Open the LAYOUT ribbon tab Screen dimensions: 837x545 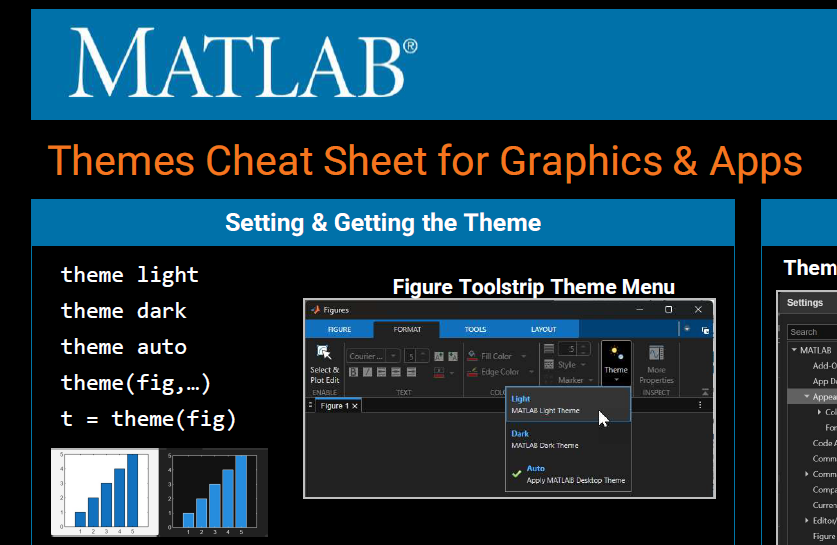(x=543, y=329)
